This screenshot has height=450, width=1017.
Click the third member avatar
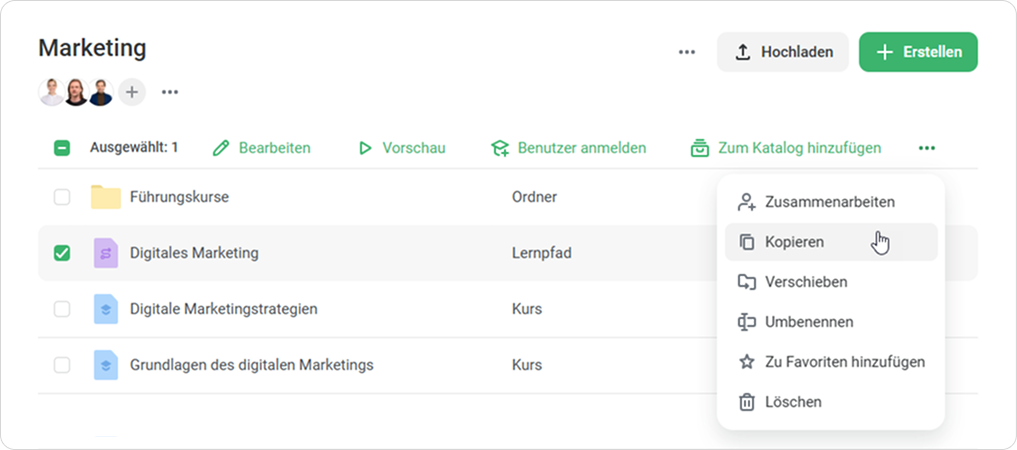[x=101, y=93]
